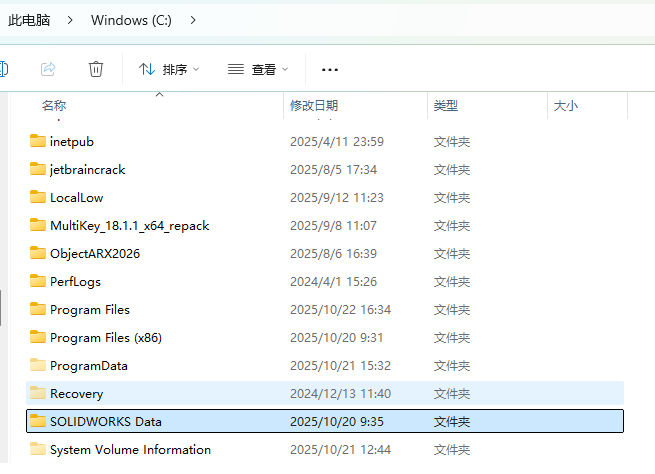Select the Program Files (x86) folder icon

[38, 337]
